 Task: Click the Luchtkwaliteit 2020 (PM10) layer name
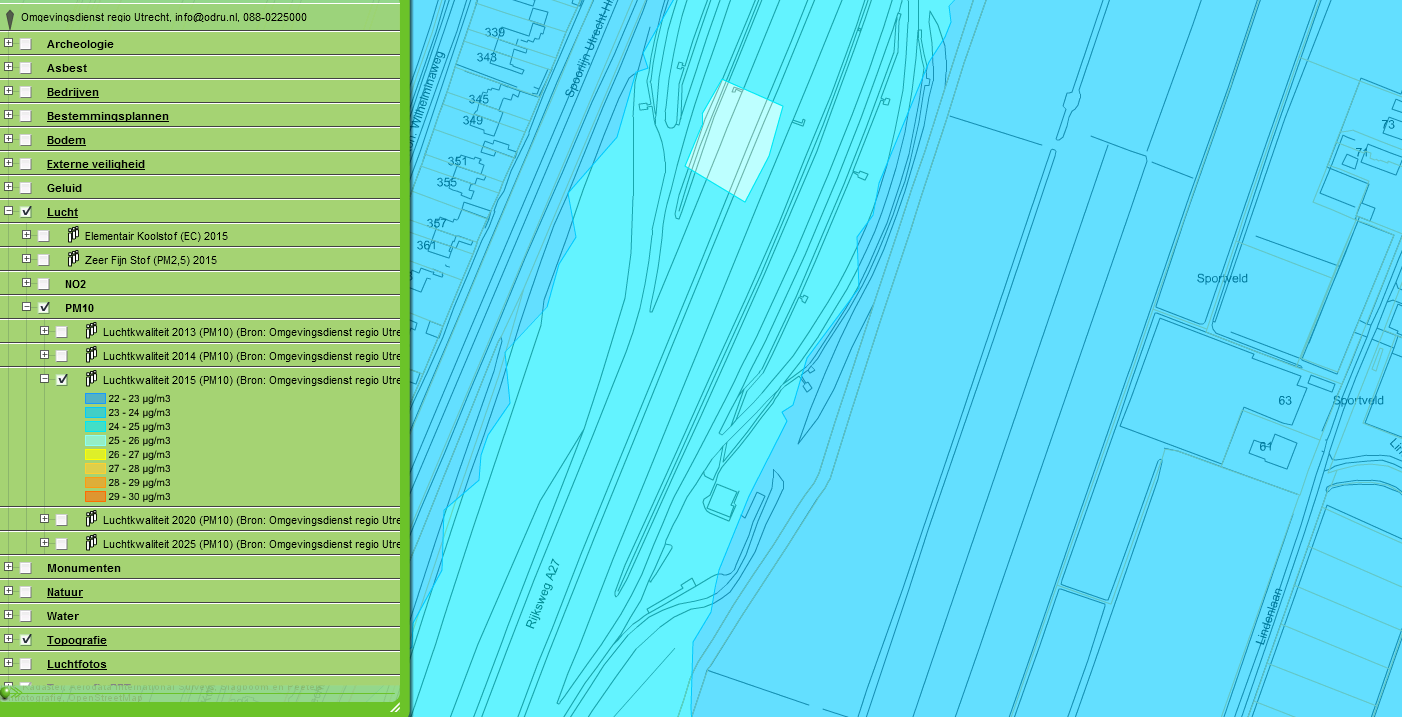(x=251, y=520)
